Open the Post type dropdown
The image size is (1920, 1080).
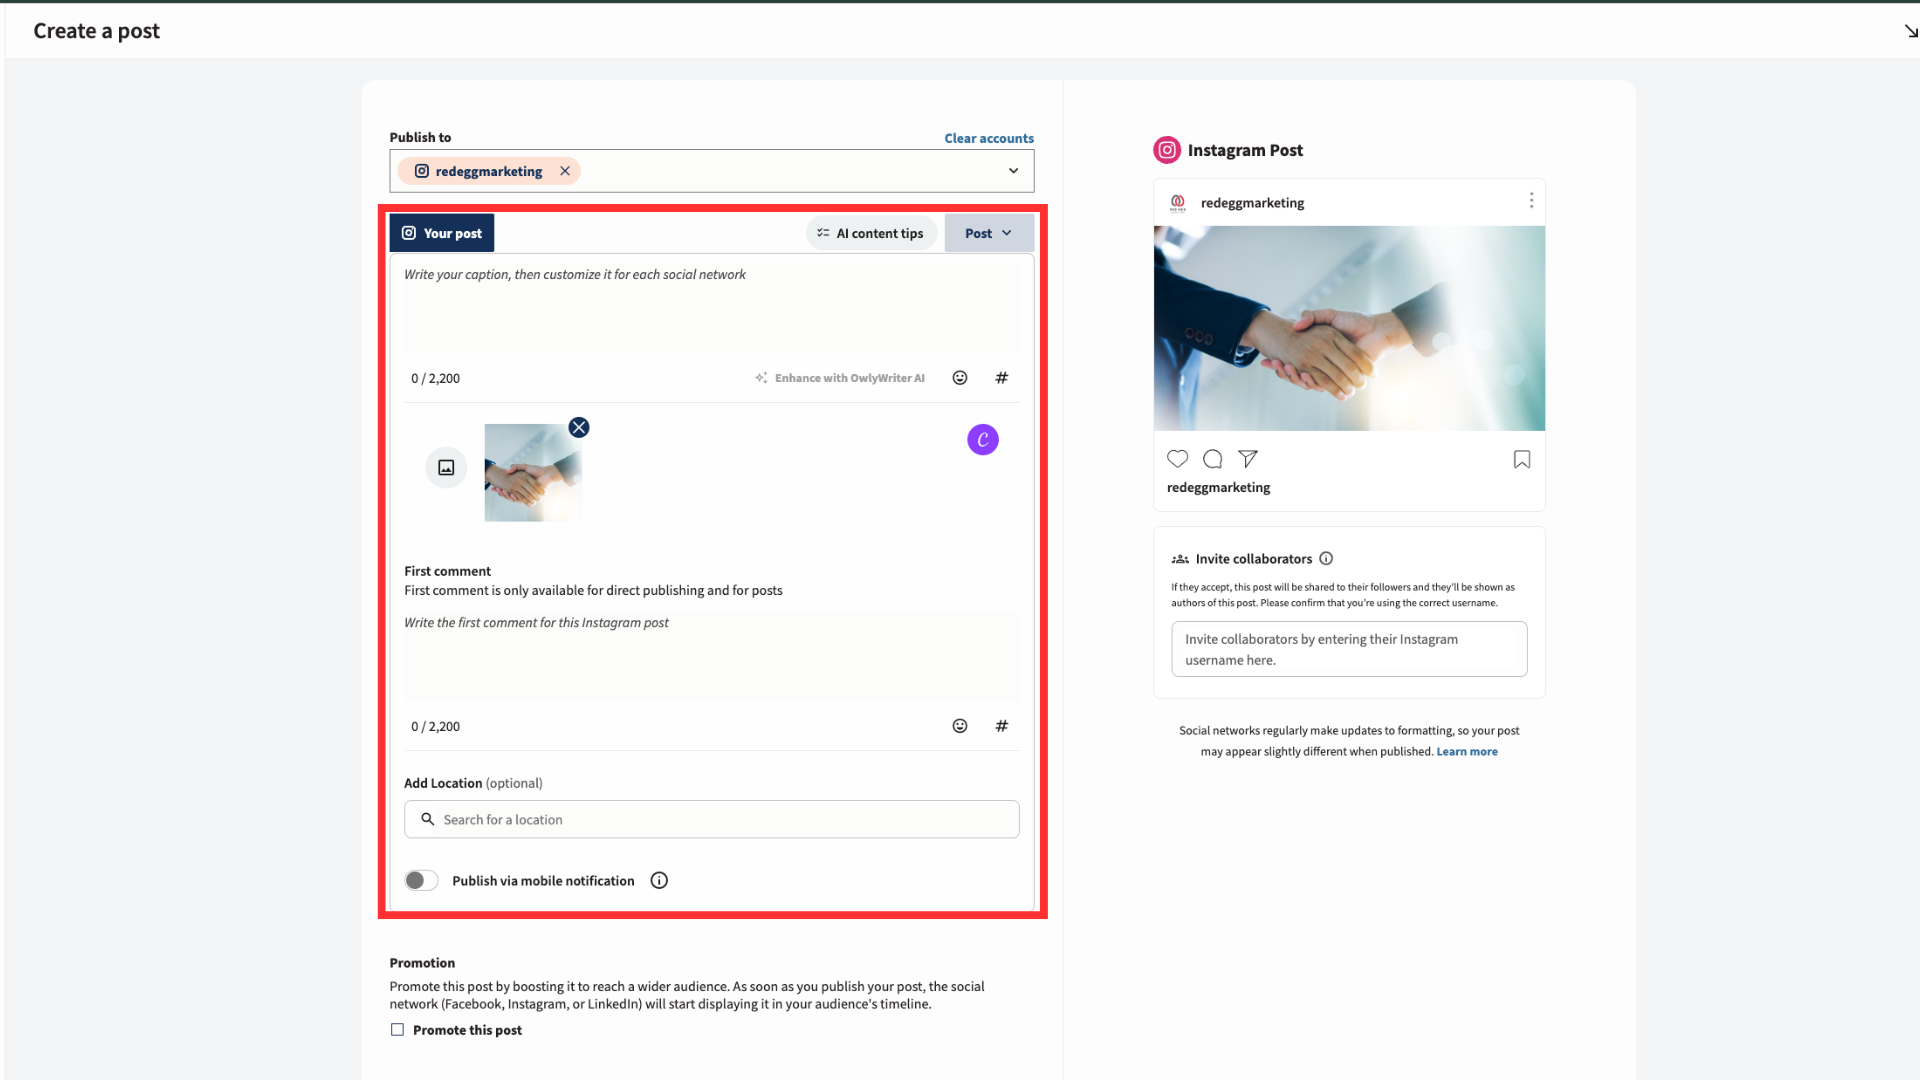(x=988, y=233)
